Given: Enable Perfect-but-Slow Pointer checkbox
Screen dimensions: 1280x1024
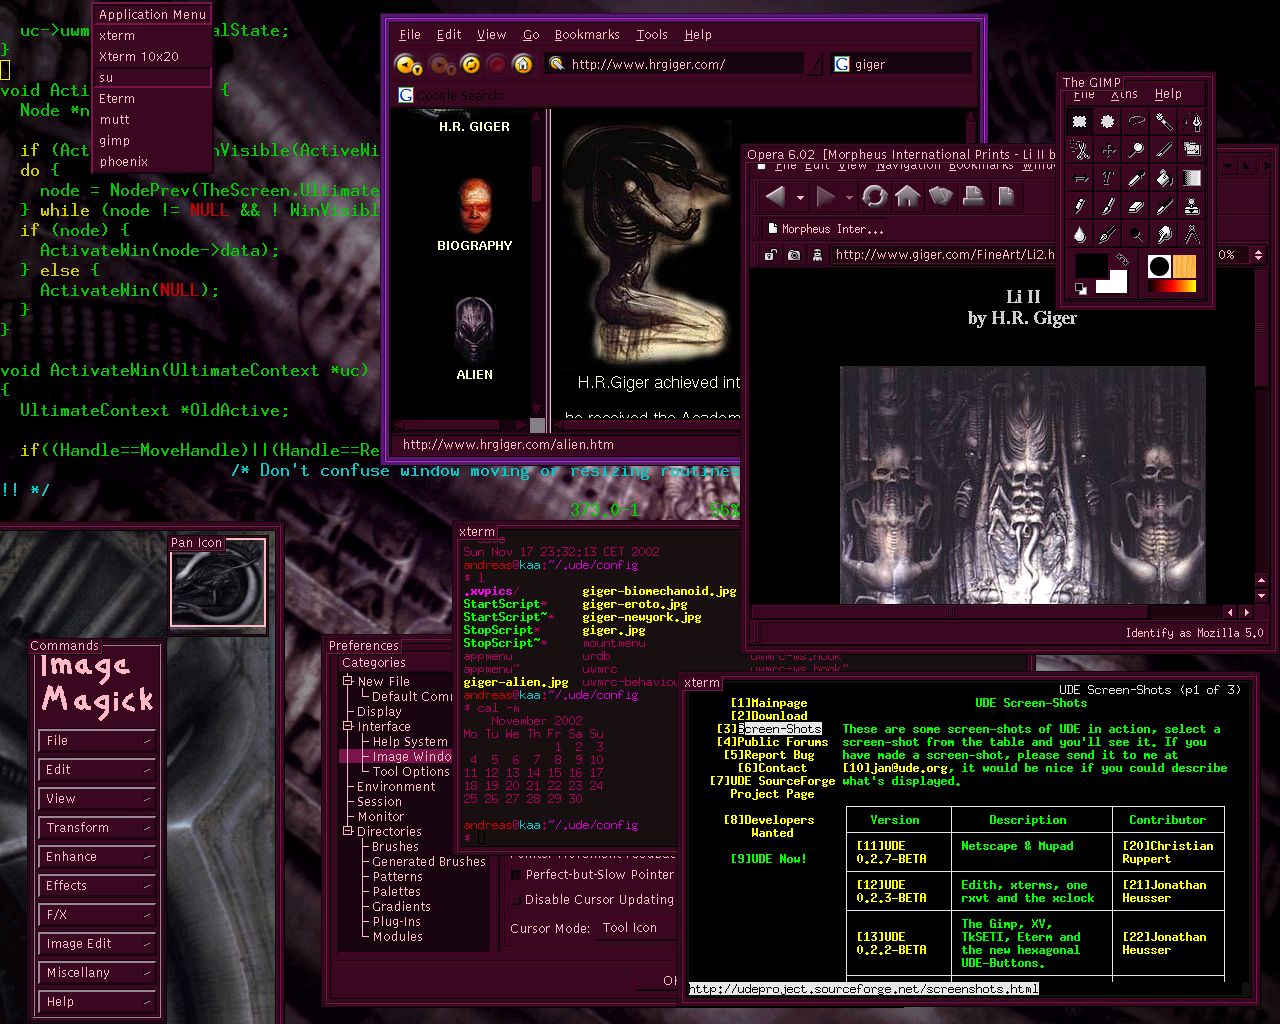Looking at the screenshot, I should pos(516,875).
